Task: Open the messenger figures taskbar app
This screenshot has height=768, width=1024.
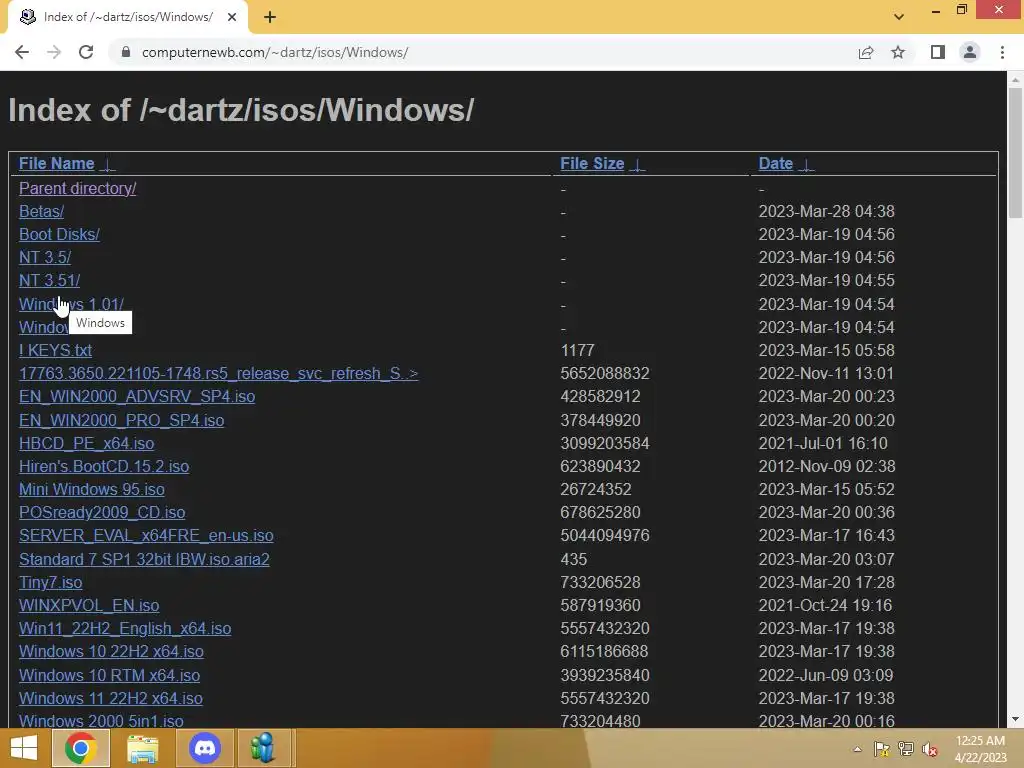Action: click(x=264, y=748)
